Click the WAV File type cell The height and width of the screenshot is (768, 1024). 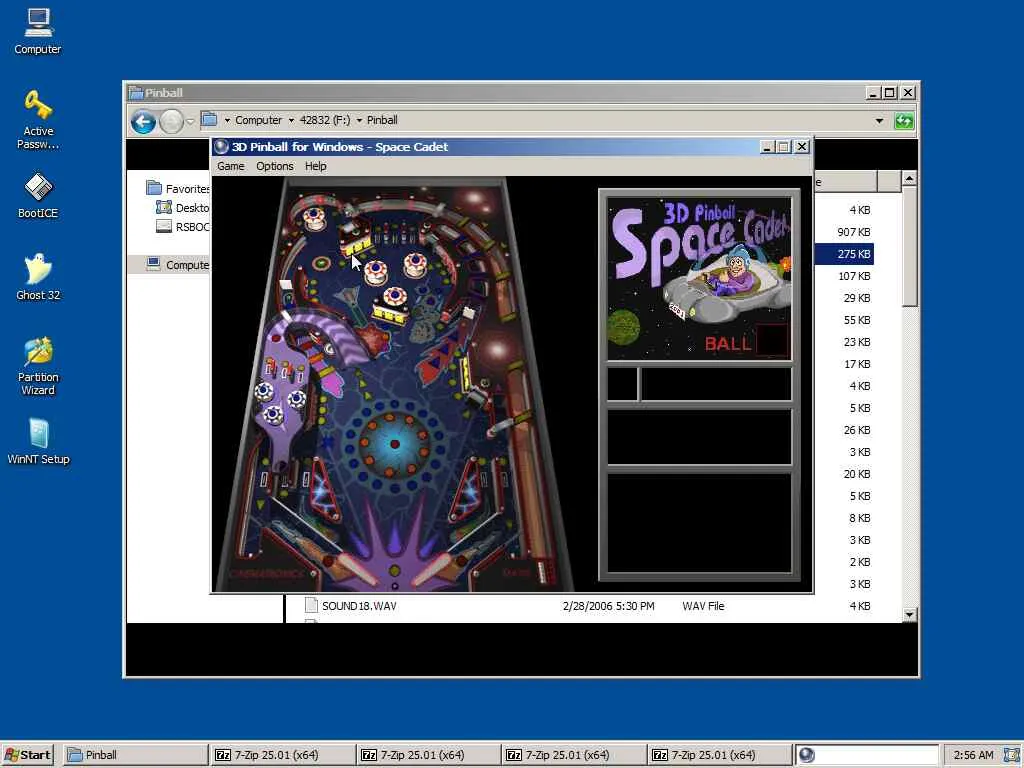703,606
